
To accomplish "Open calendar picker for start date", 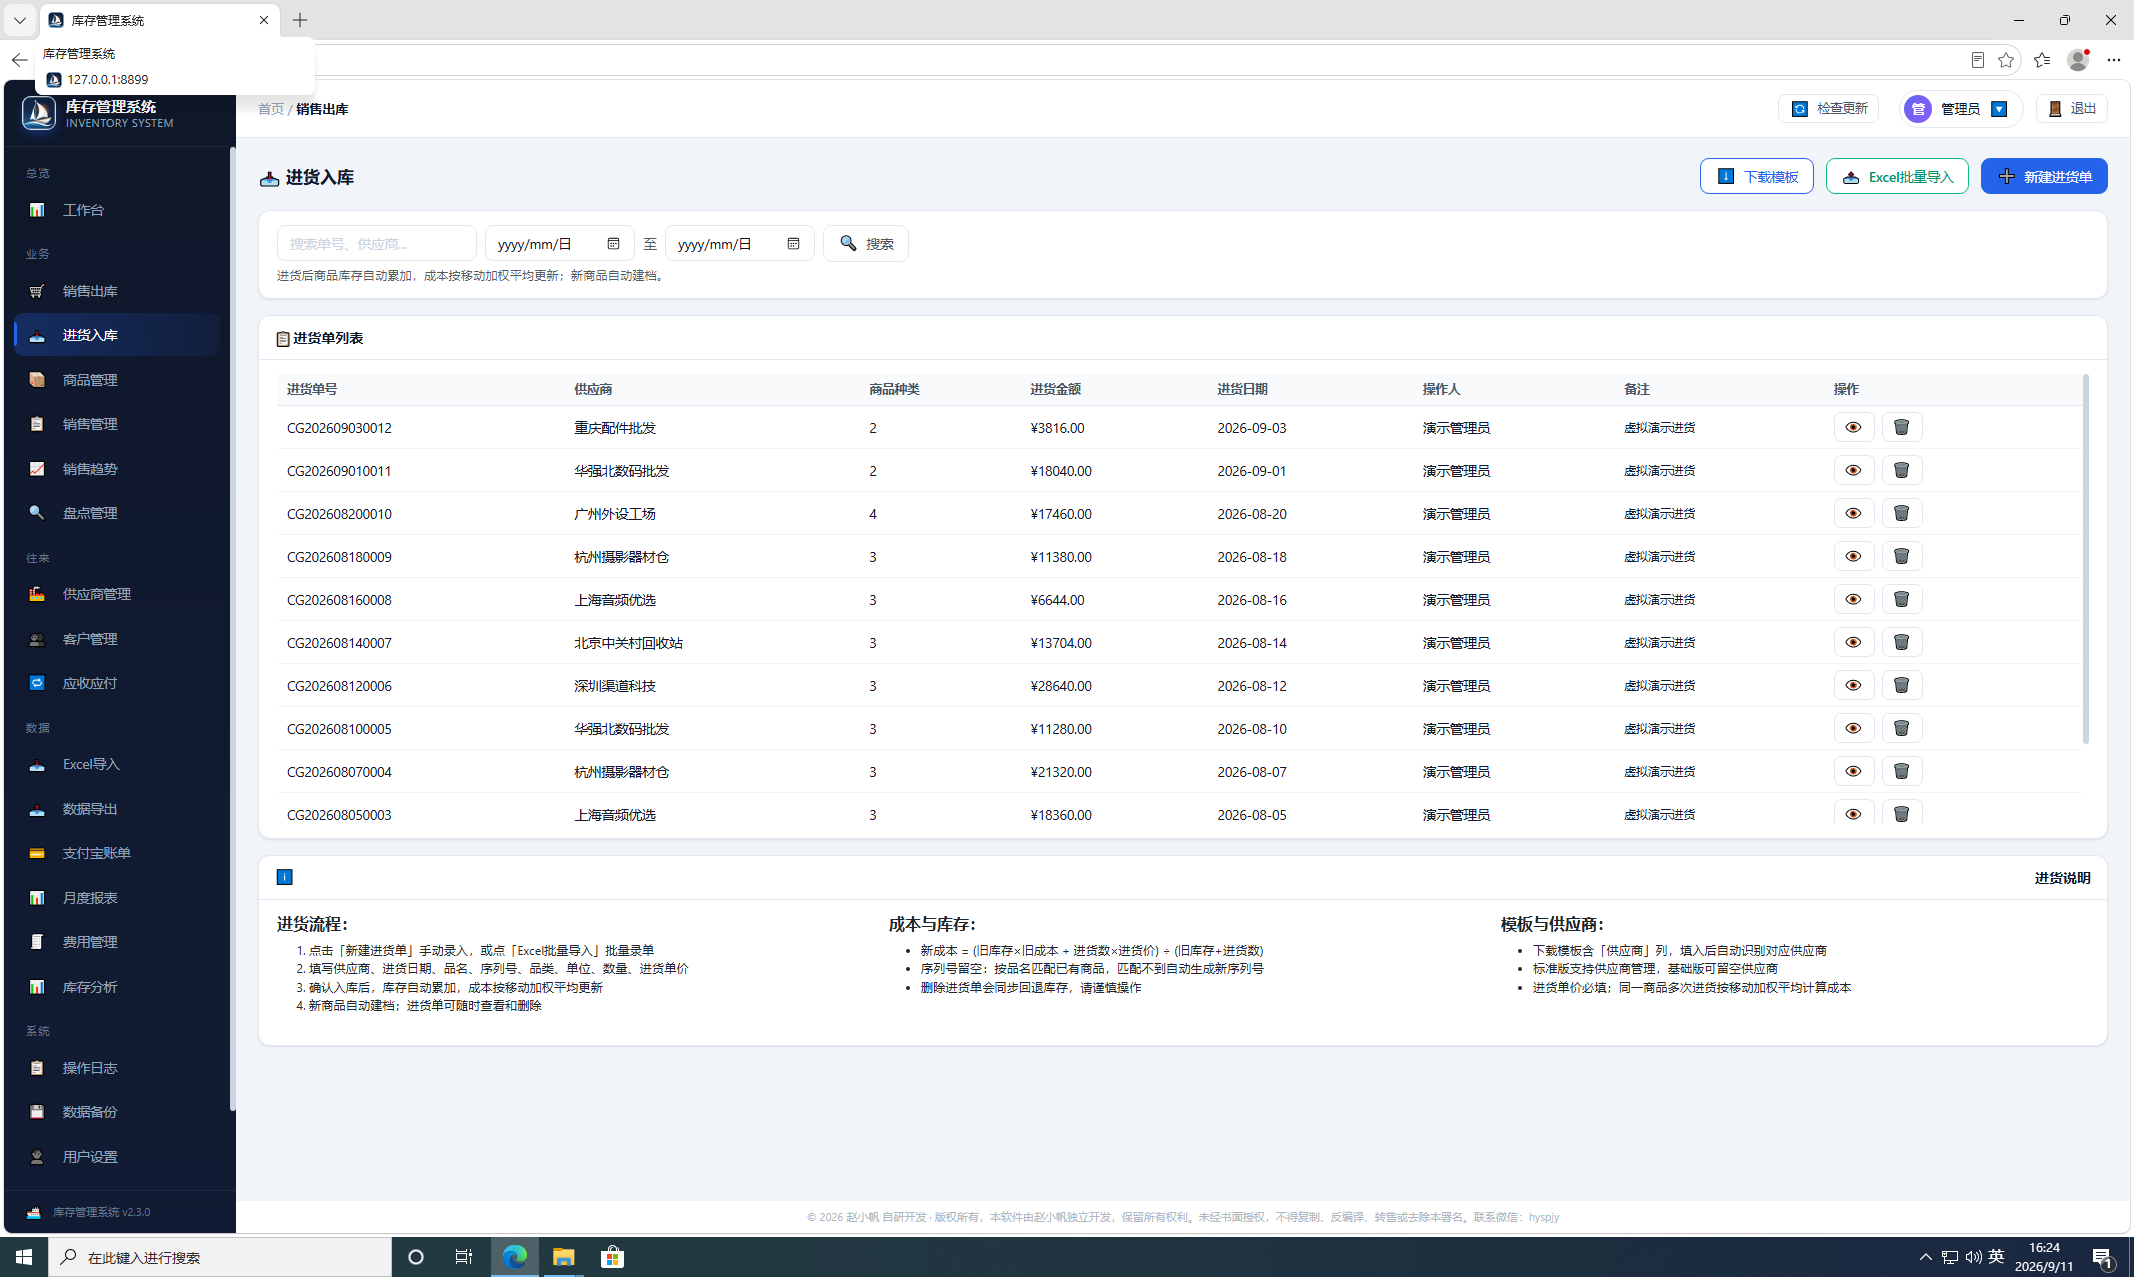I will [x=613, y=243].
